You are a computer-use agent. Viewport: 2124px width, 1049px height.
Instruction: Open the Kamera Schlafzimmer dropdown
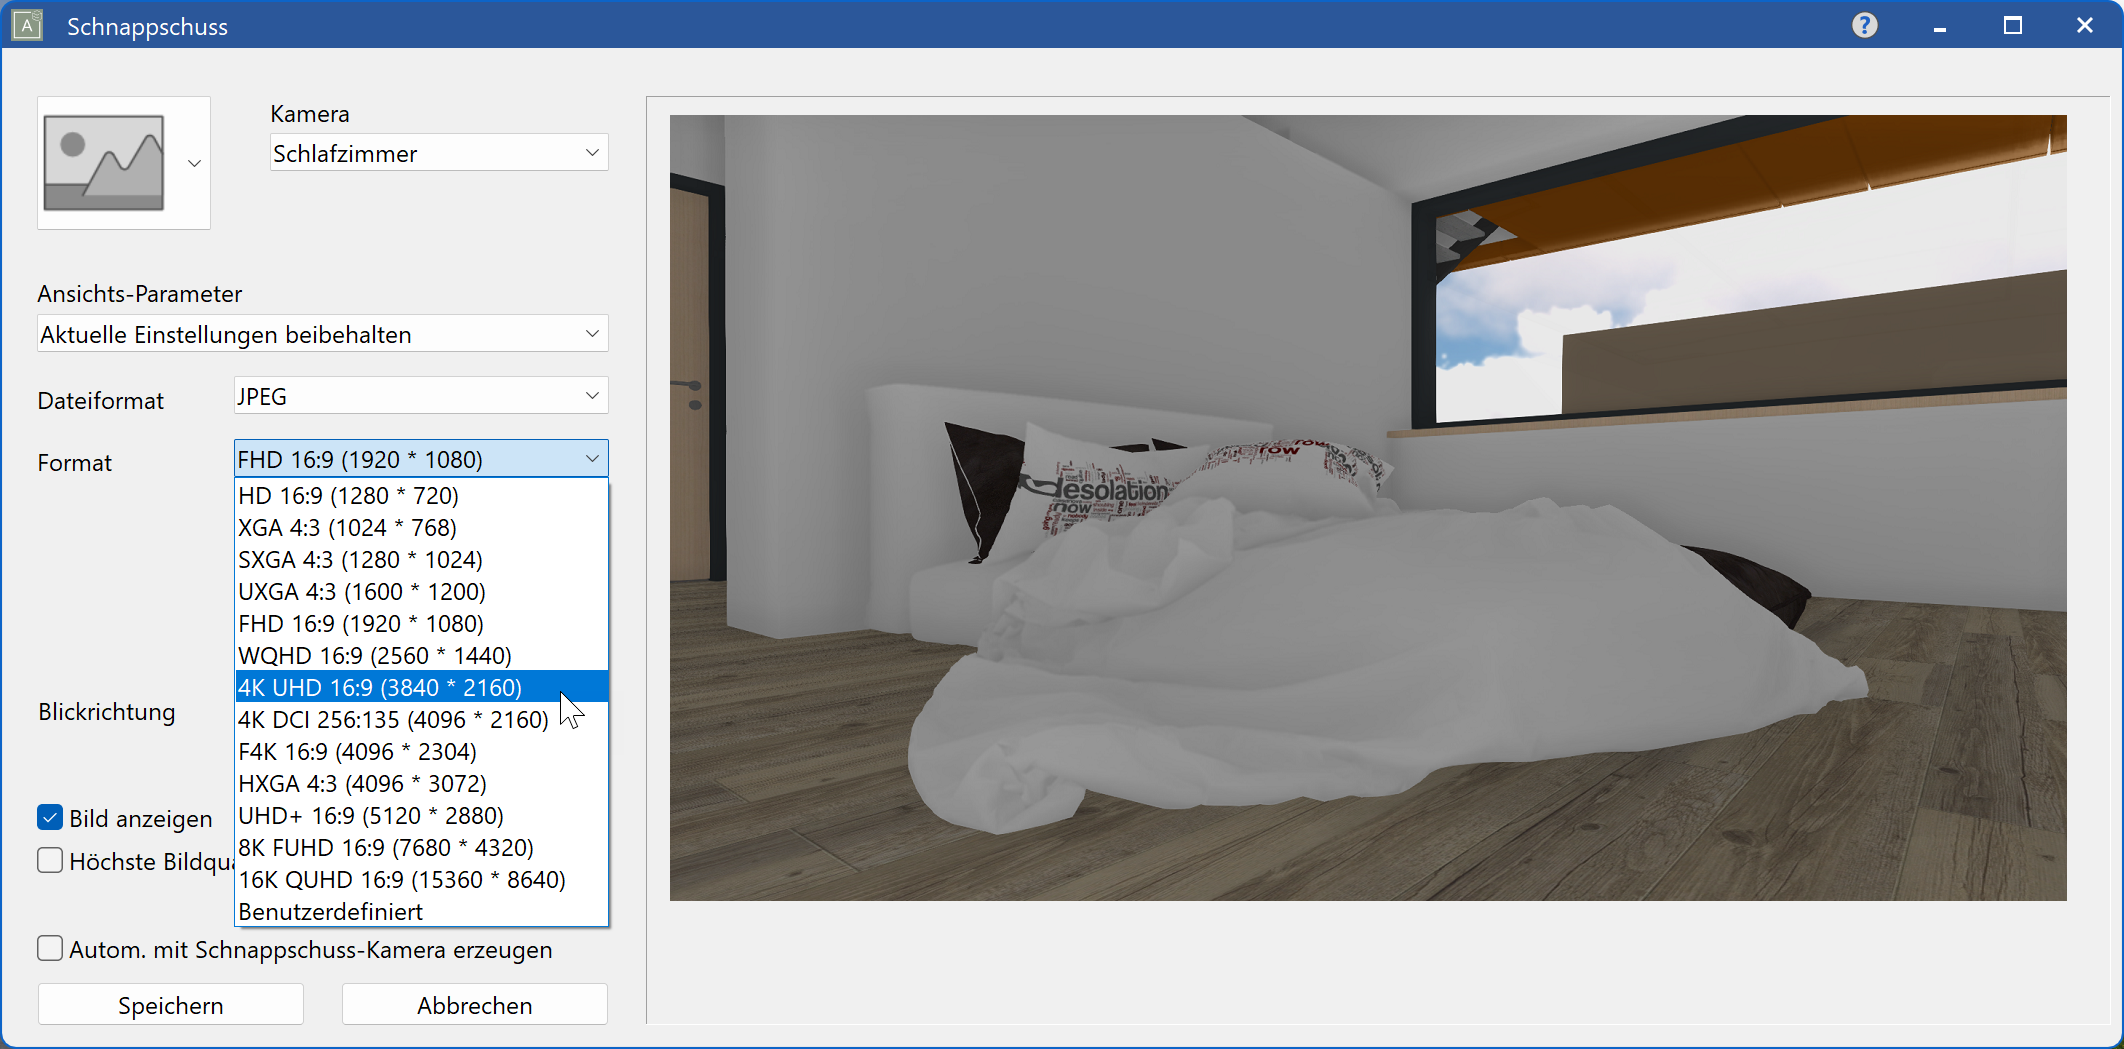tap(438, 153)
